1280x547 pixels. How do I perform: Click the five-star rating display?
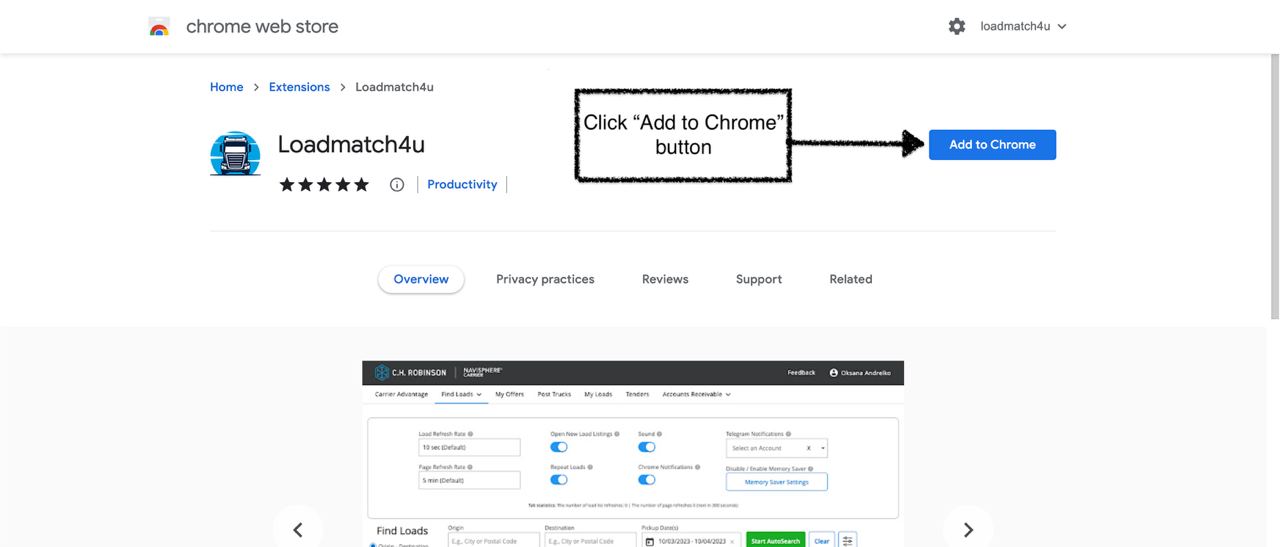point(324,185)
